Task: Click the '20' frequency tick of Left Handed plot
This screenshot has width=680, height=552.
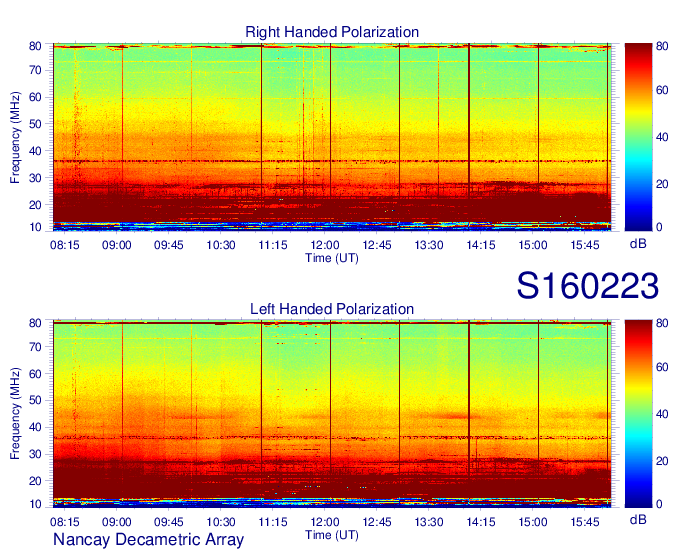Action: (x=35, y=481)
